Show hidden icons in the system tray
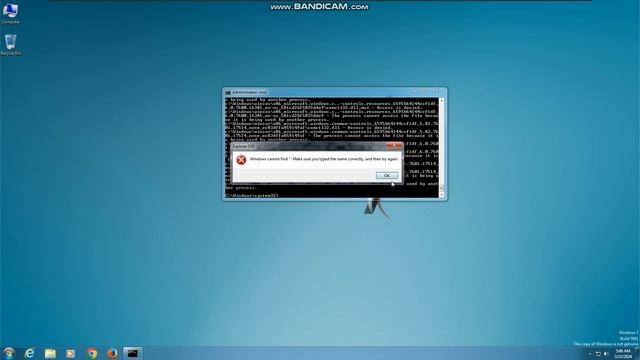Screen dimensions: 640x360 point(590,354)
